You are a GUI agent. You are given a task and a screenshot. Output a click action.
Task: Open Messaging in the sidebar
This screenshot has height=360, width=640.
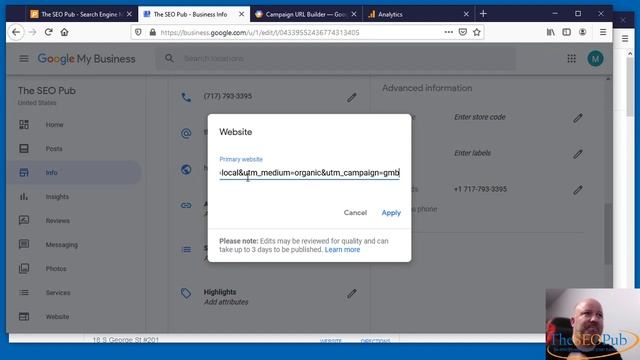coord(62,245)
